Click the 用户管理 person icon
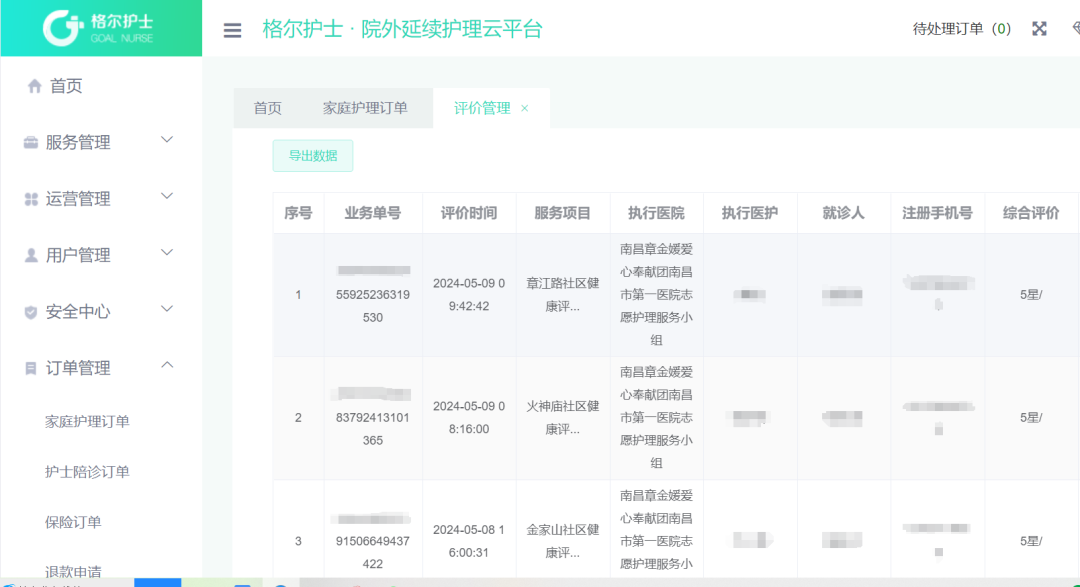Viewport: 1080px width, 587px height. (31, 256)
